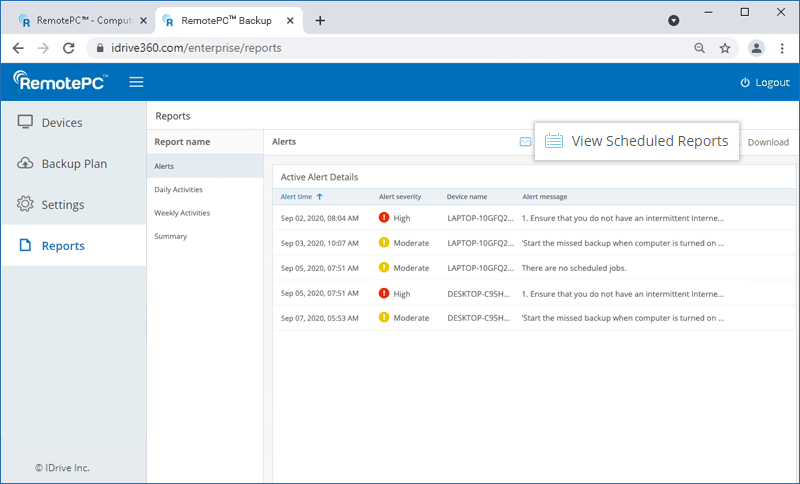Open the hamburger menu next to RemotePC logo

click(x=136, y=82)
